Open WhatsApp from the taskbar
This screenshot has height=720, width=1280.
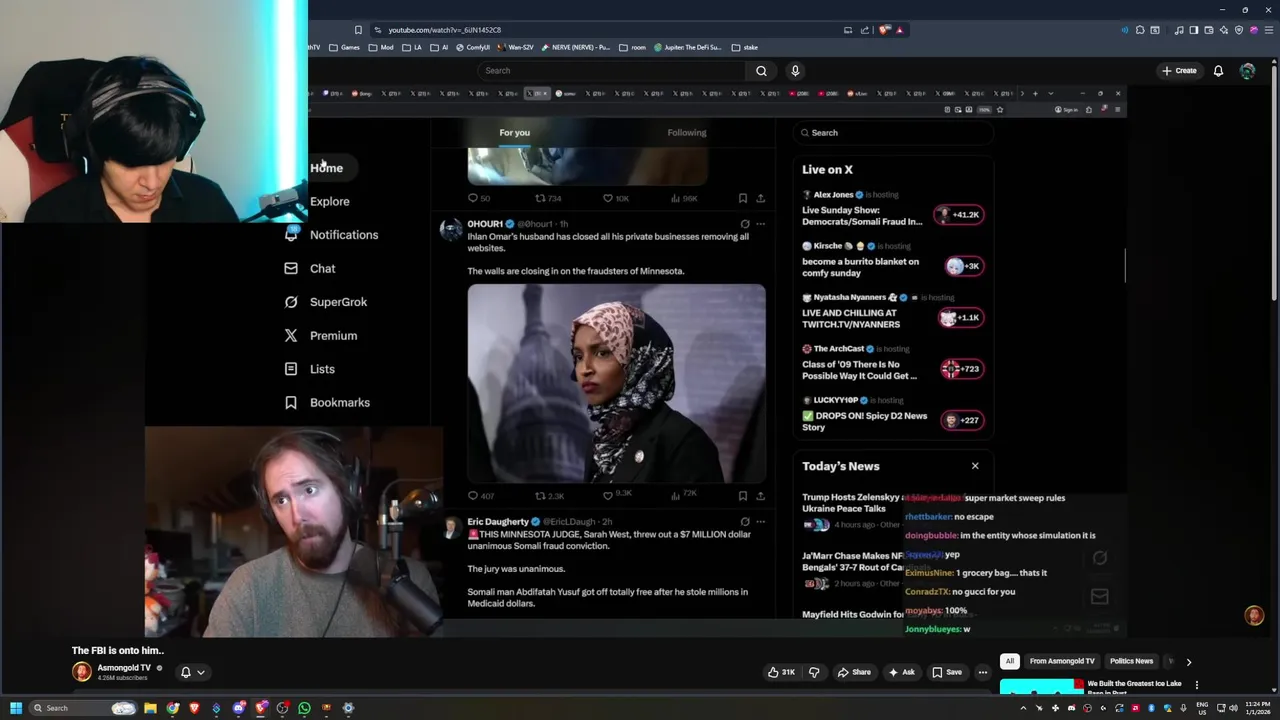304,708
